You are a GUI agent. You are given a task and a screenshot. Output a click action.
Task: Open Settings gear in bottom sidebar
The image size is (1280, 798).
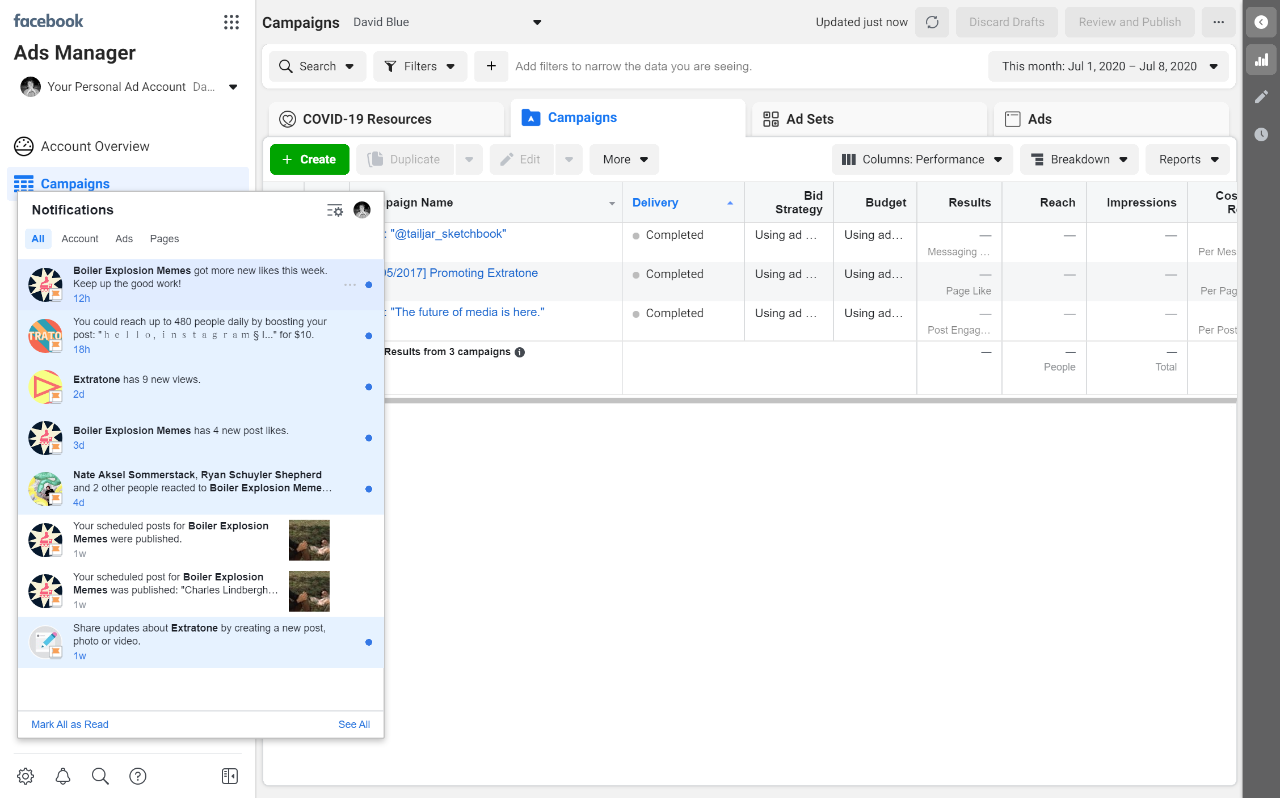[x=26, y=776]
